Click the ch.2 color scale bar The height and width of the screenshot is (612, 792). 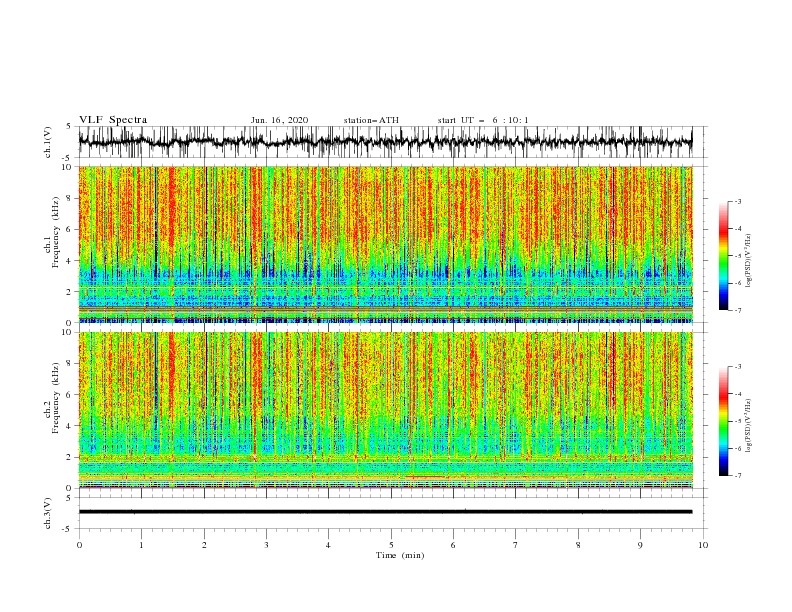pyautogui.click(x=723, y=421)
